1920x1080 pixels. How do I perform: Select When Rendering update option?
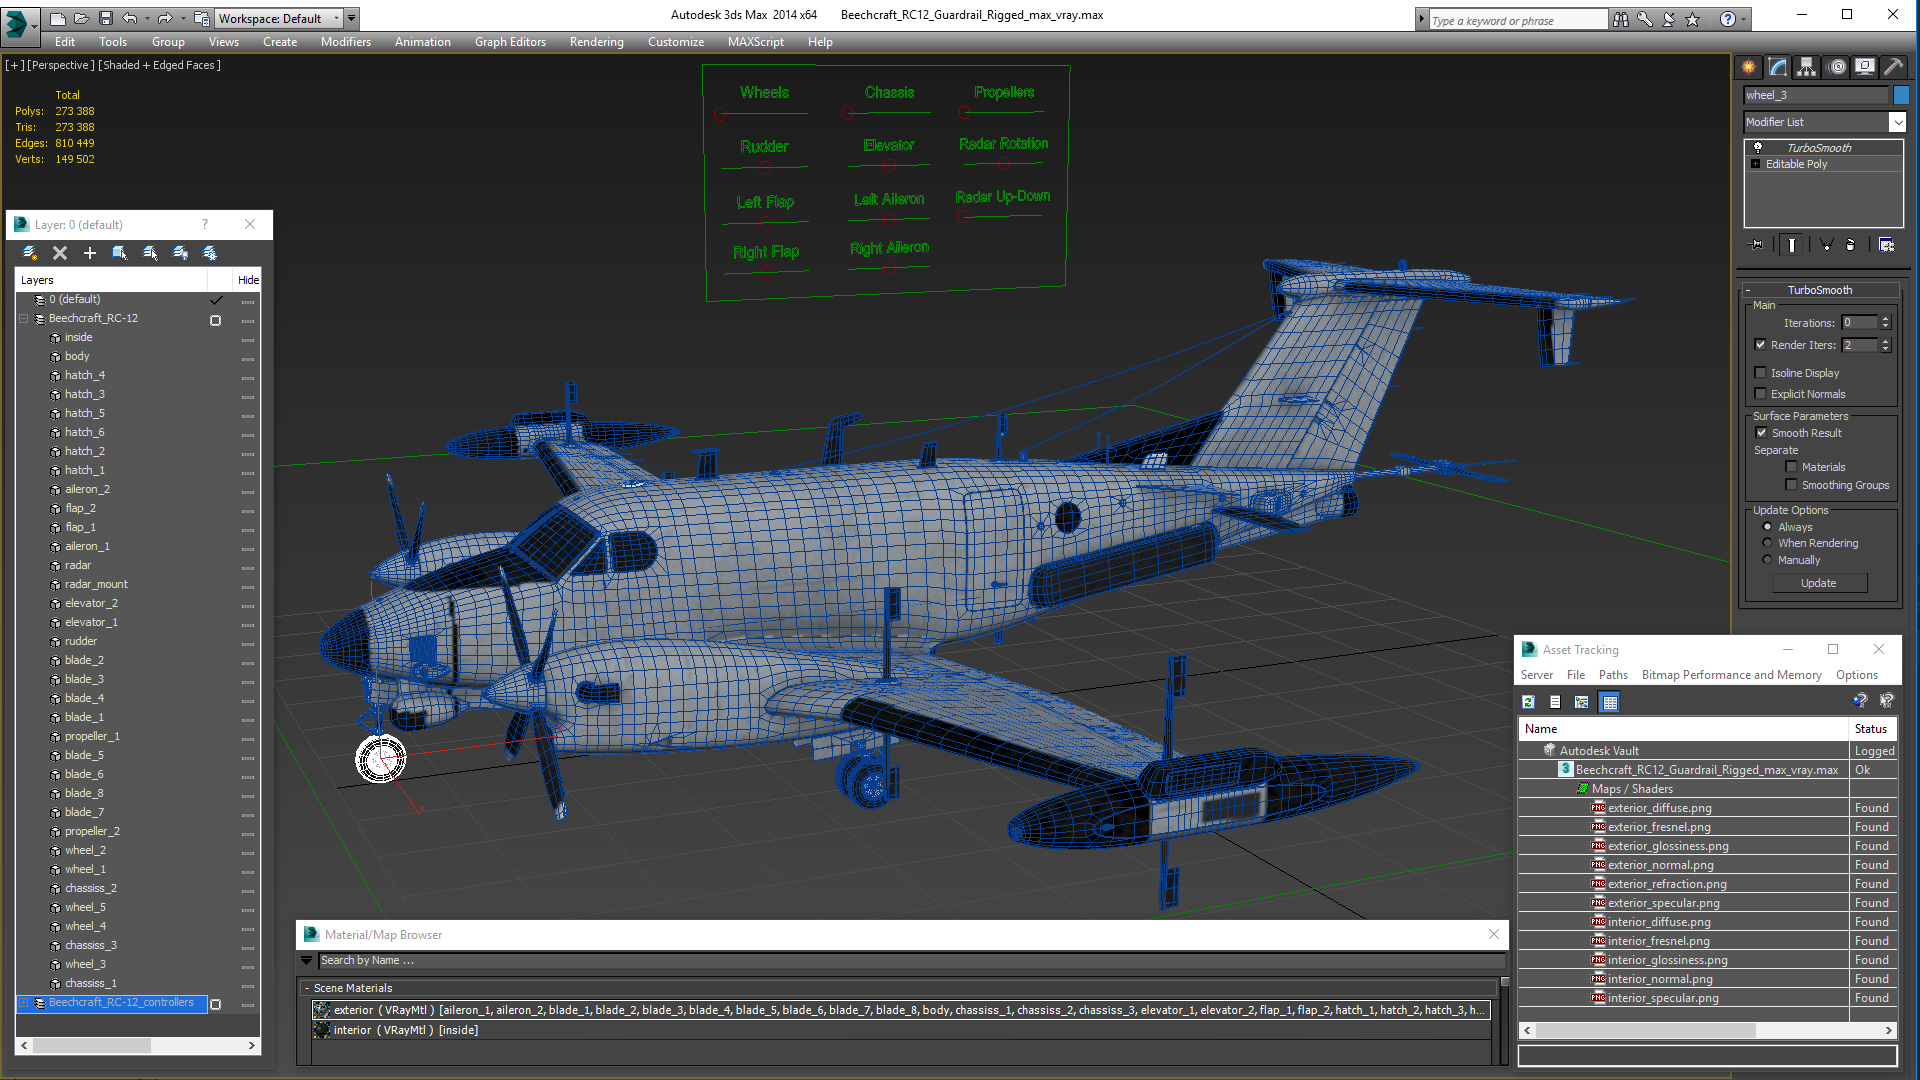coord(1767,543)
